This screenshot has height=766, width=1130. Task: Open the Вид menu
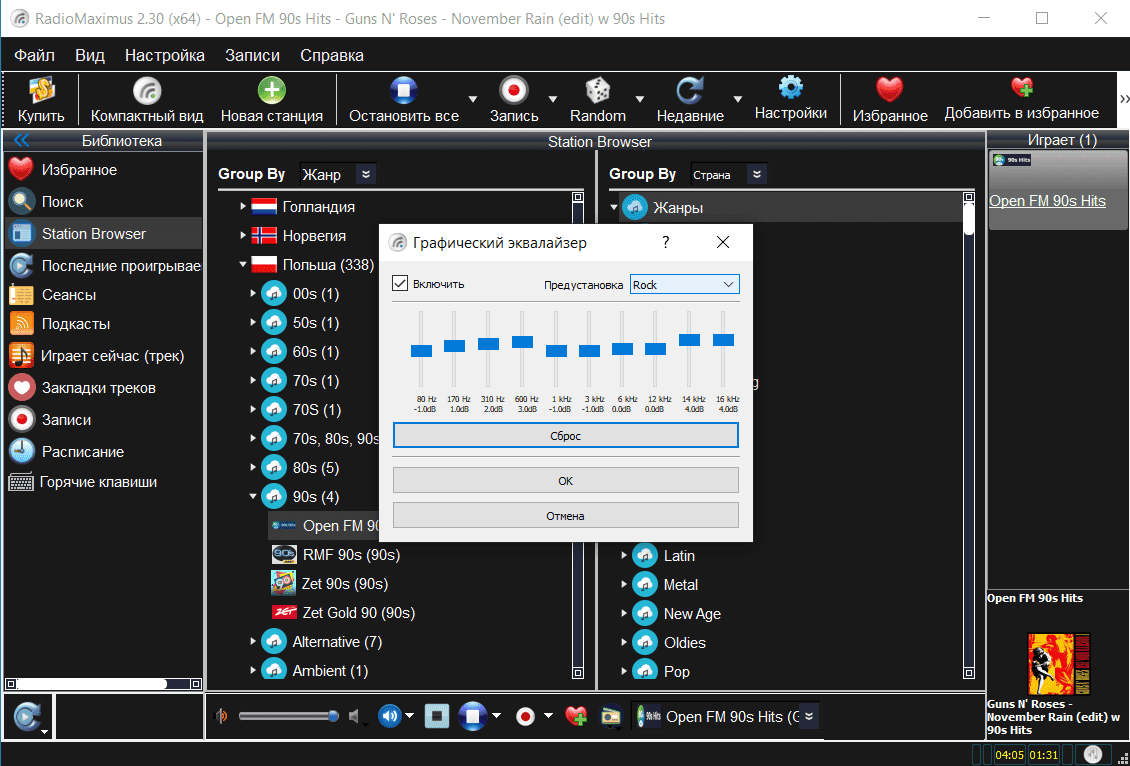point(90,55)
